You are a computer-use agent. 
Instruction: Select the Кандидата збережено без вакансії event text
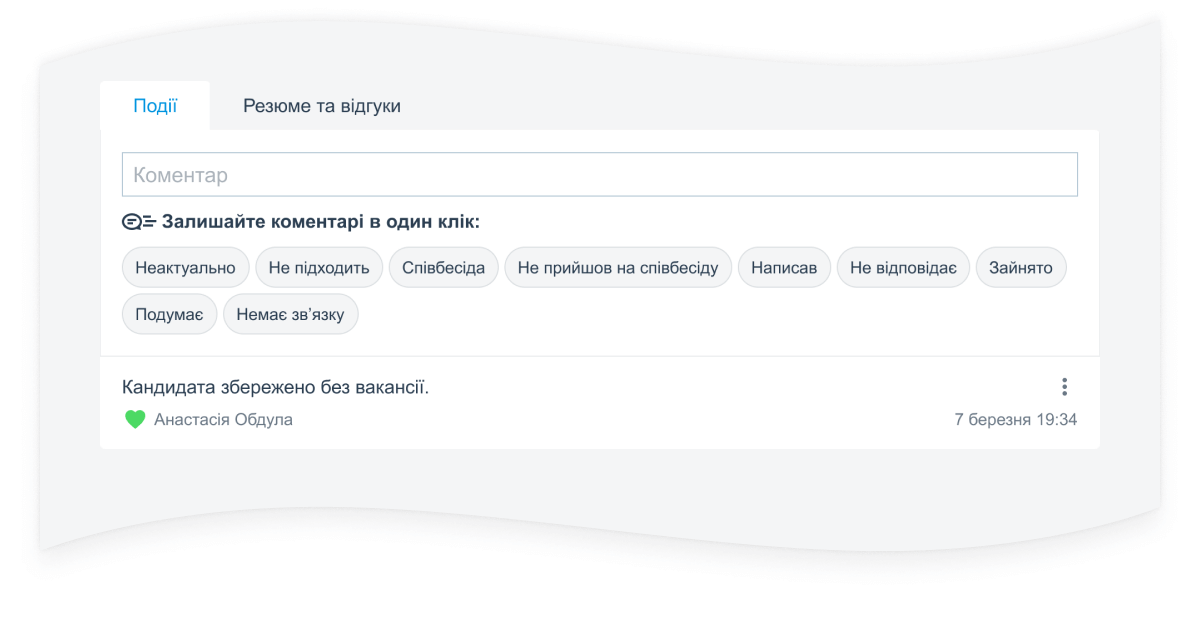(x=275, y=387)
